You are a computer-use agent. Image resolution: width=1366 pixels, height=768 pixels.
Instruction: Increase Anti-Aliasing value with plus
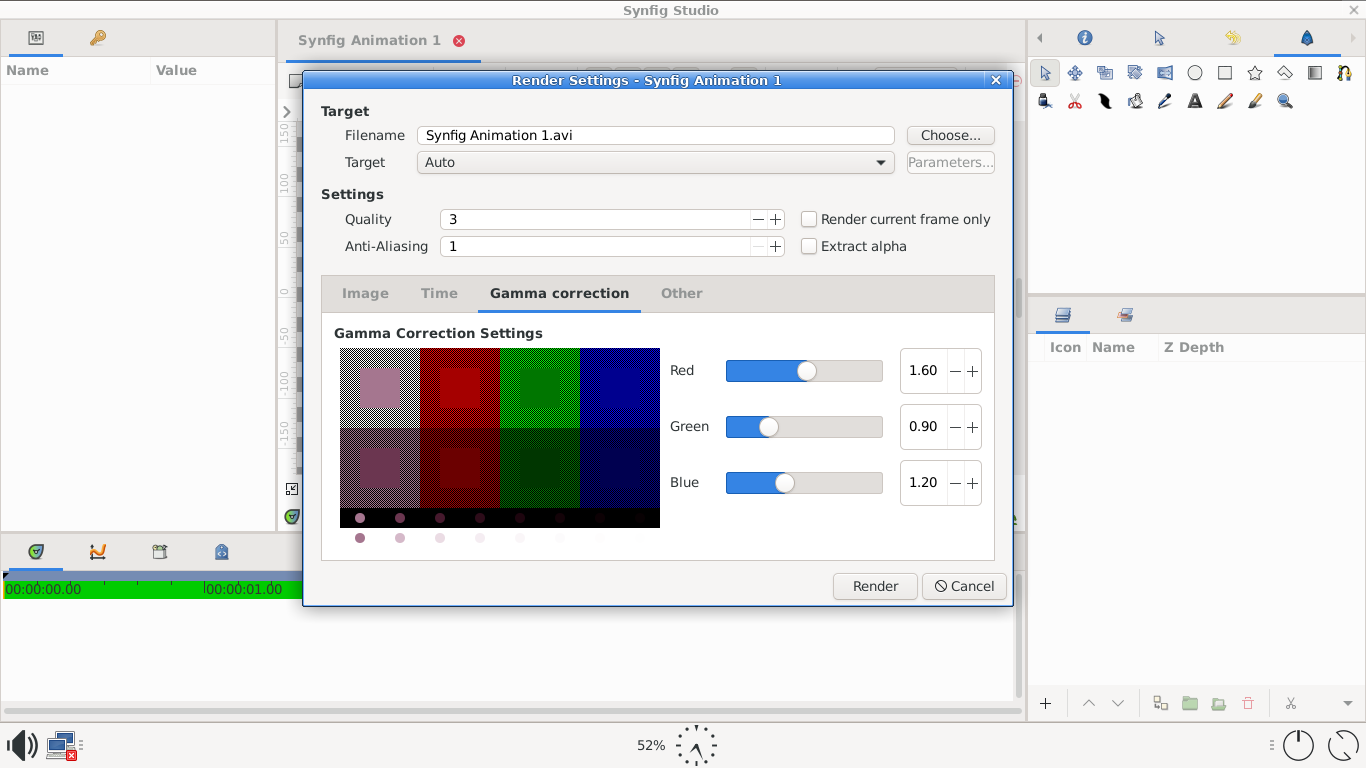click(776, 246)
